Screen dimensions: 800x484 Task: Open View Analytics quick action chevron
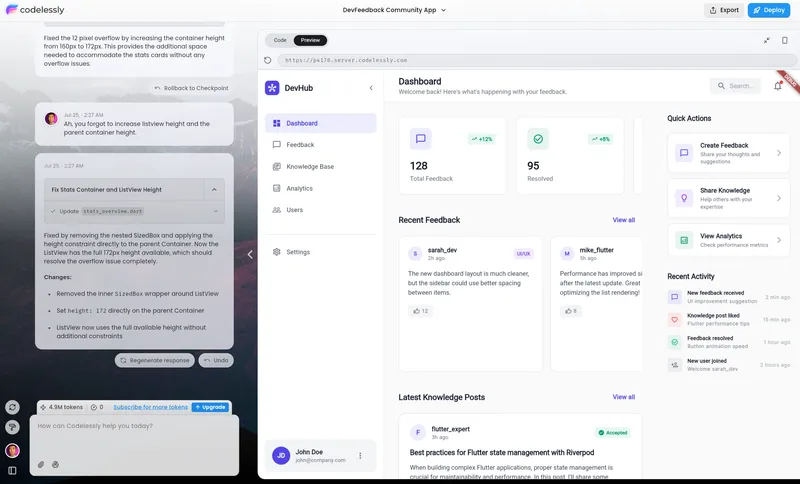click(x=779, y=240)
